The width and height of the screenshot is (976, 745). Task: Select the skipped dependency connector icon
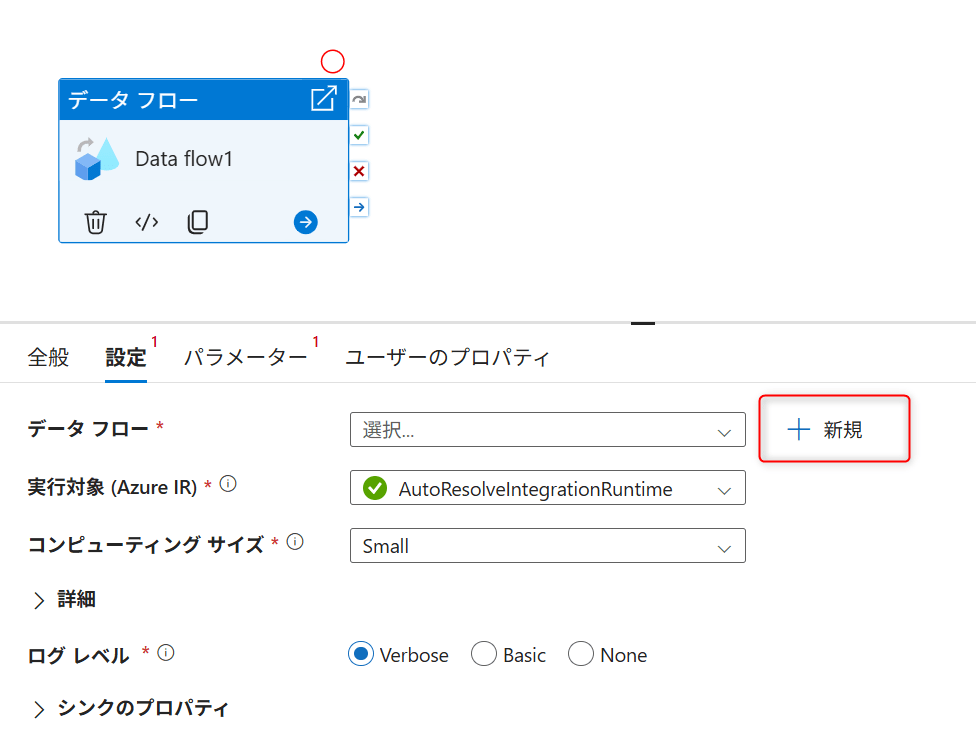[359, 100]
